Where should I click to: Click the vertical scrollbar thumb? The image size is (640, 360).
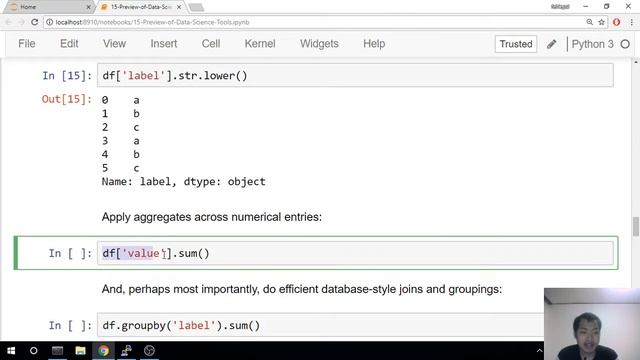(636, 226)
